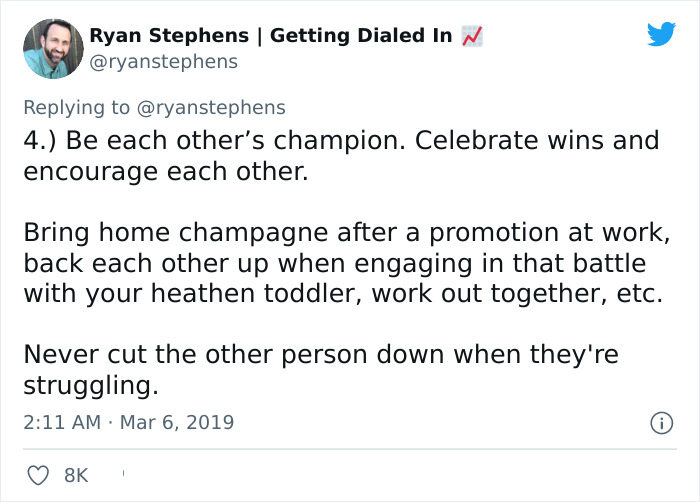Like the tweet with the heart icon
700x502 pixels.
[x=39, y=476]
